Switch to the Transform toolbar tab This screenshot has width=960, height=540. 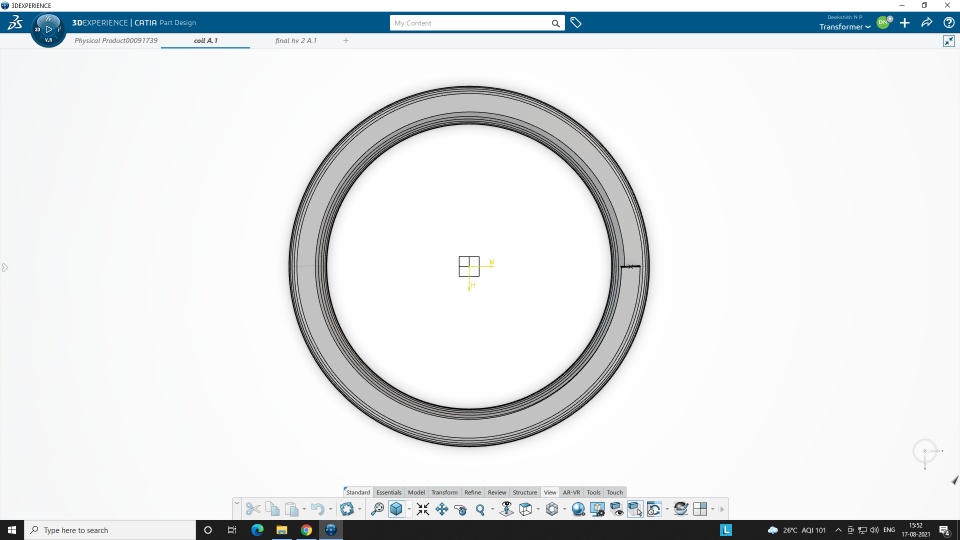click(x=444, y=492)
